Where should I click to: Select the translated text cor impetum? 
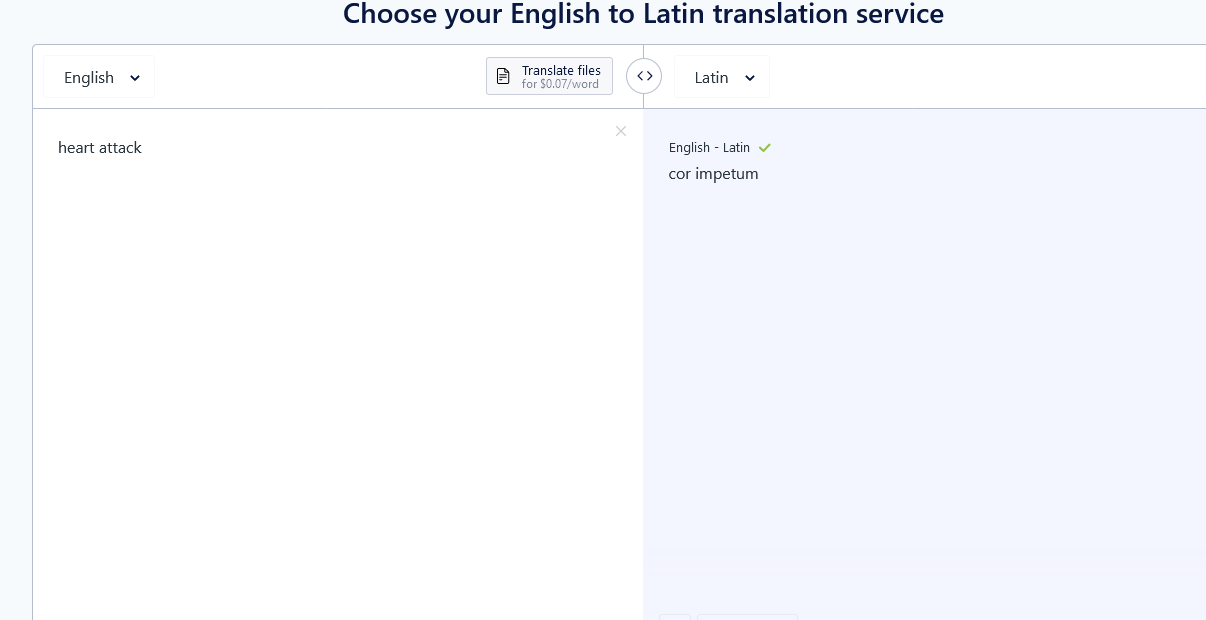pyautogui.click(x=713, y=174)
